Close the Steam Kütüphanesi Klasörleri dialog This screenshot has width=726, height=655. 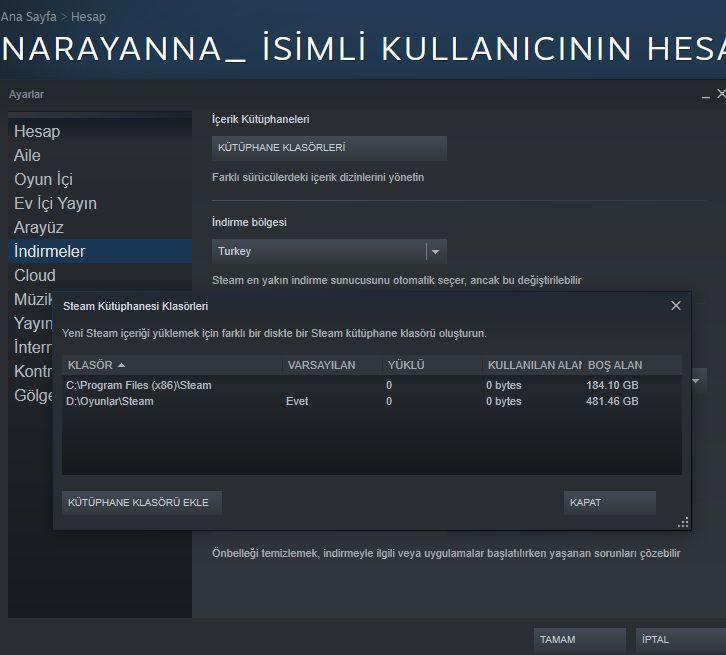coord(676,306)
